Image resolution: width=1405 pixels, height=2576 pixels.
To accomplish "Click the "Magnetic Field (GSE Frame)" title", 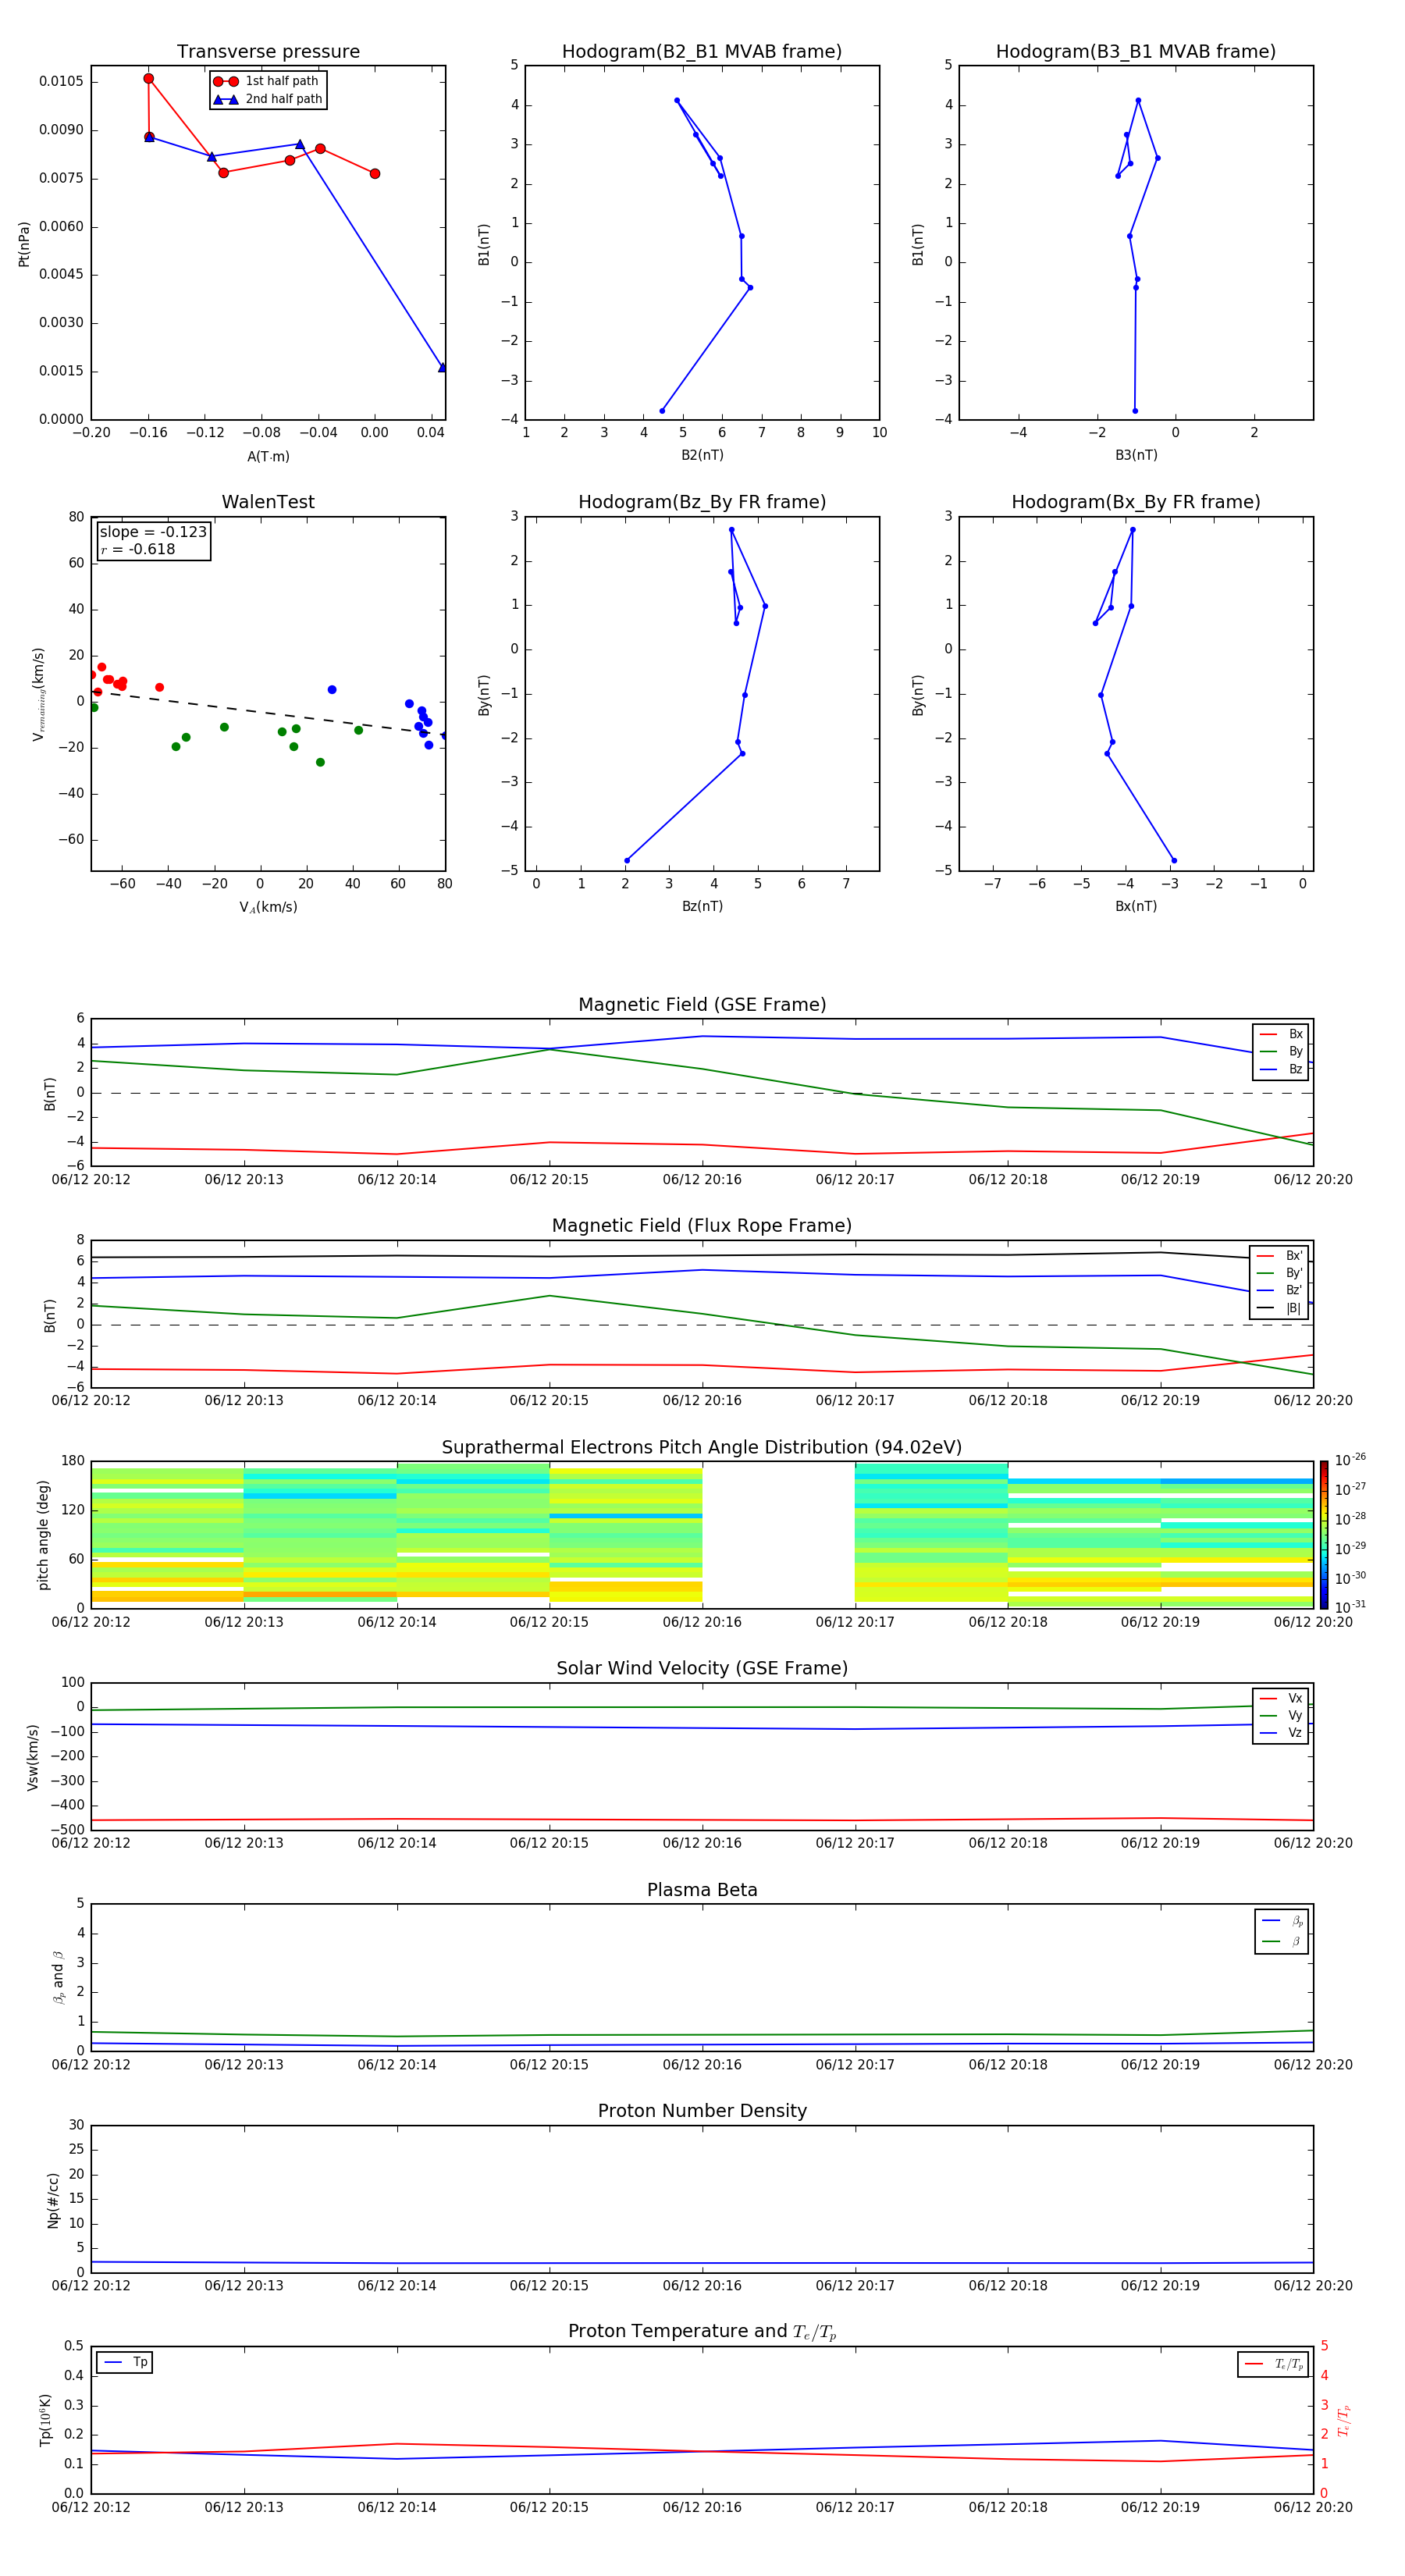I will coord(702,1005).
